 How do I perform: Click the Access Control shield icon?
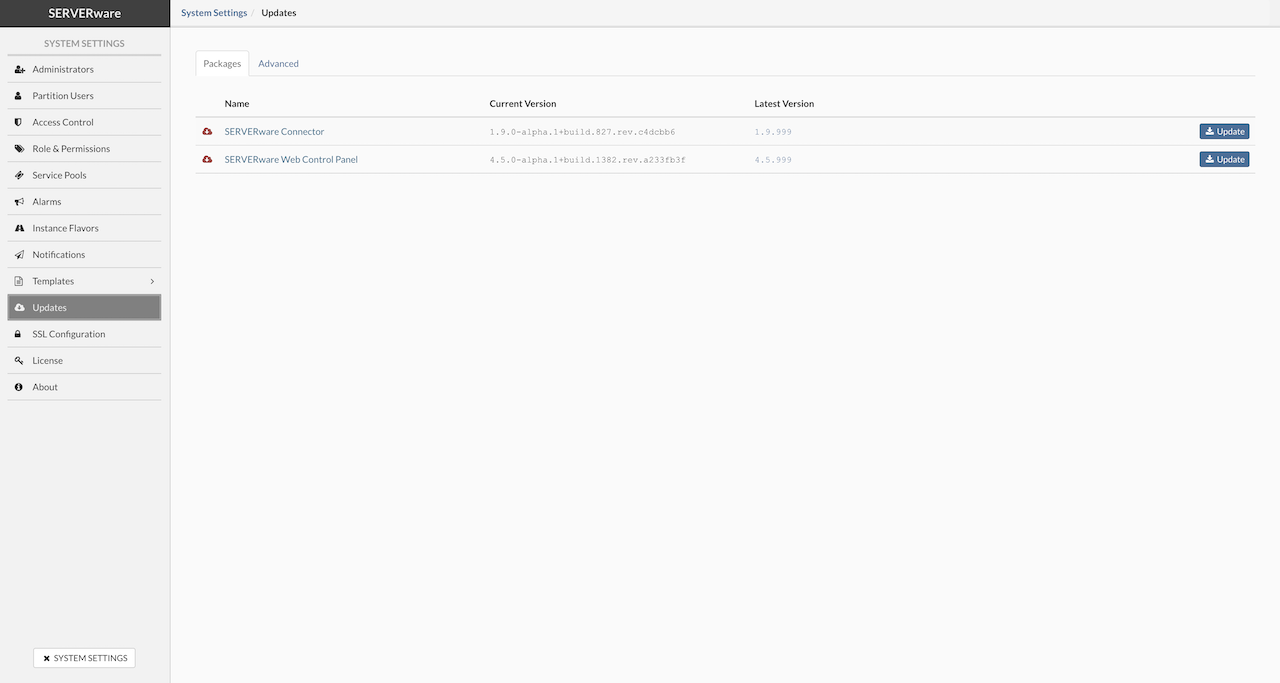click(19, 122)
